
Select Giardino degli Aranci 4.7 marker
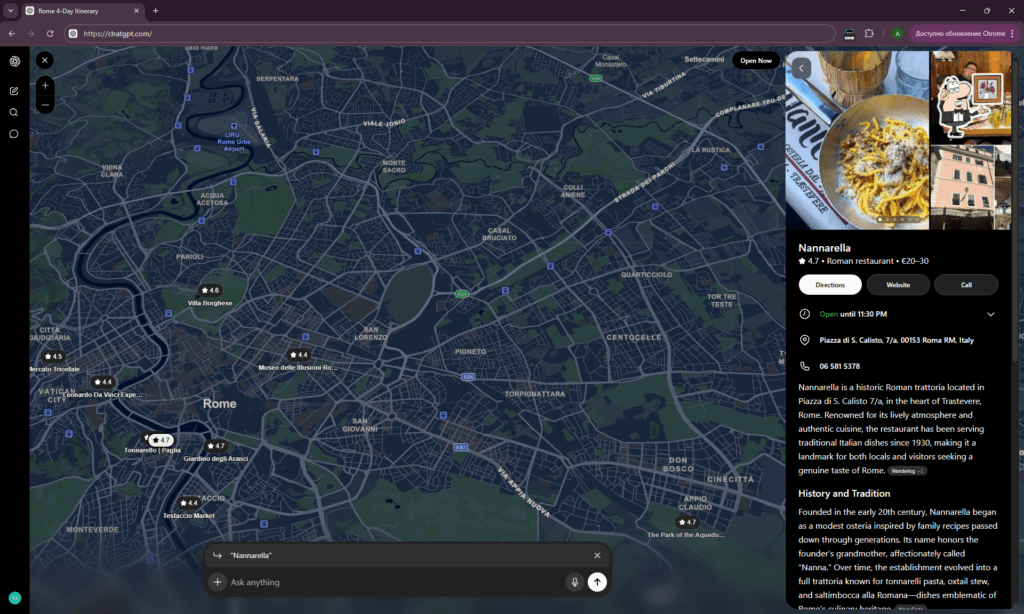click(x=216, y=446)
